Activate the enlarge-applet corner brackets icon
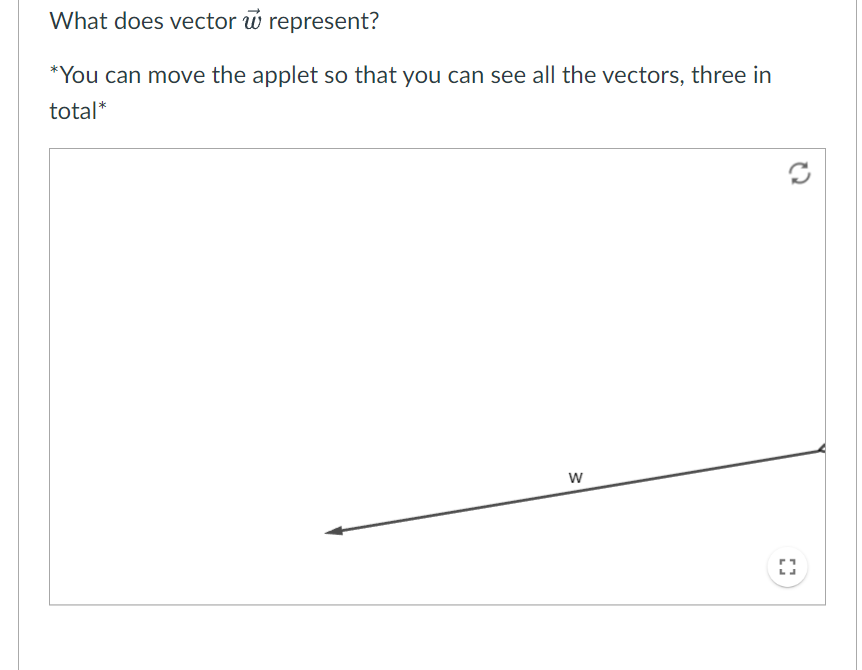This screenshot has width=862, height=670. 787,567
